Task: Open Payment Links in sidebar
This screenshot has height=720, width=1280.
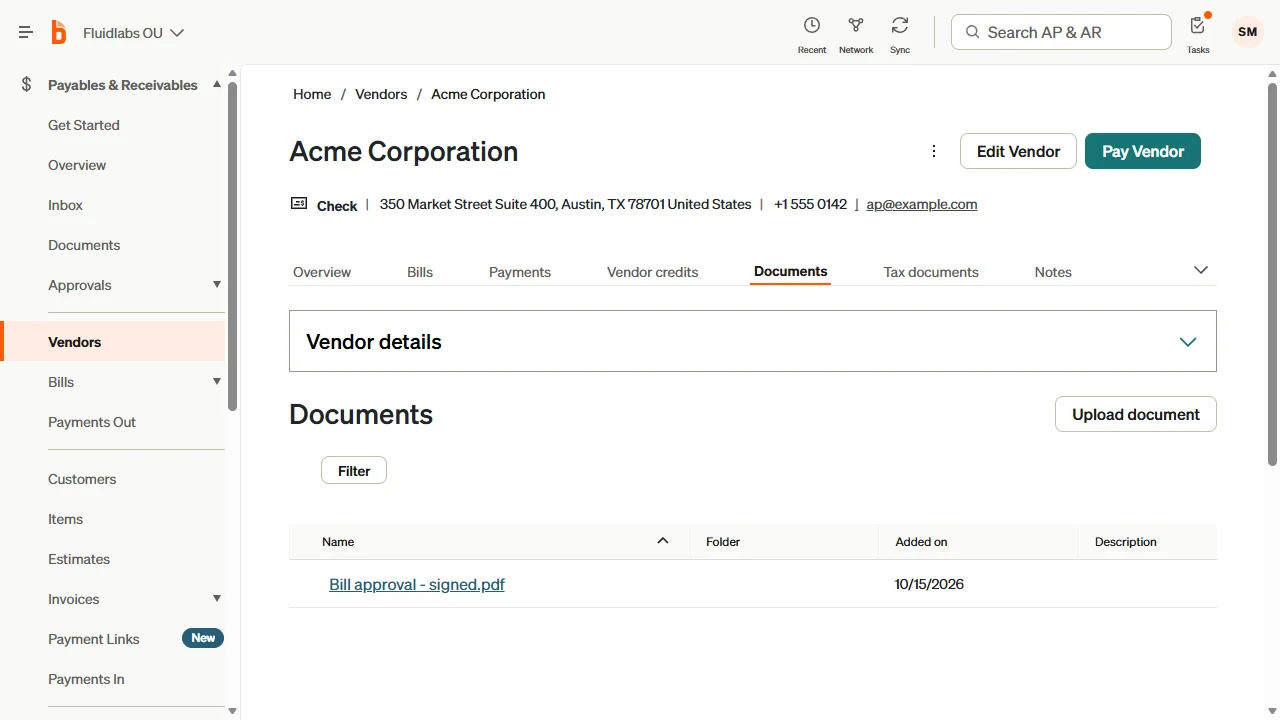Action: pos(94,639)
